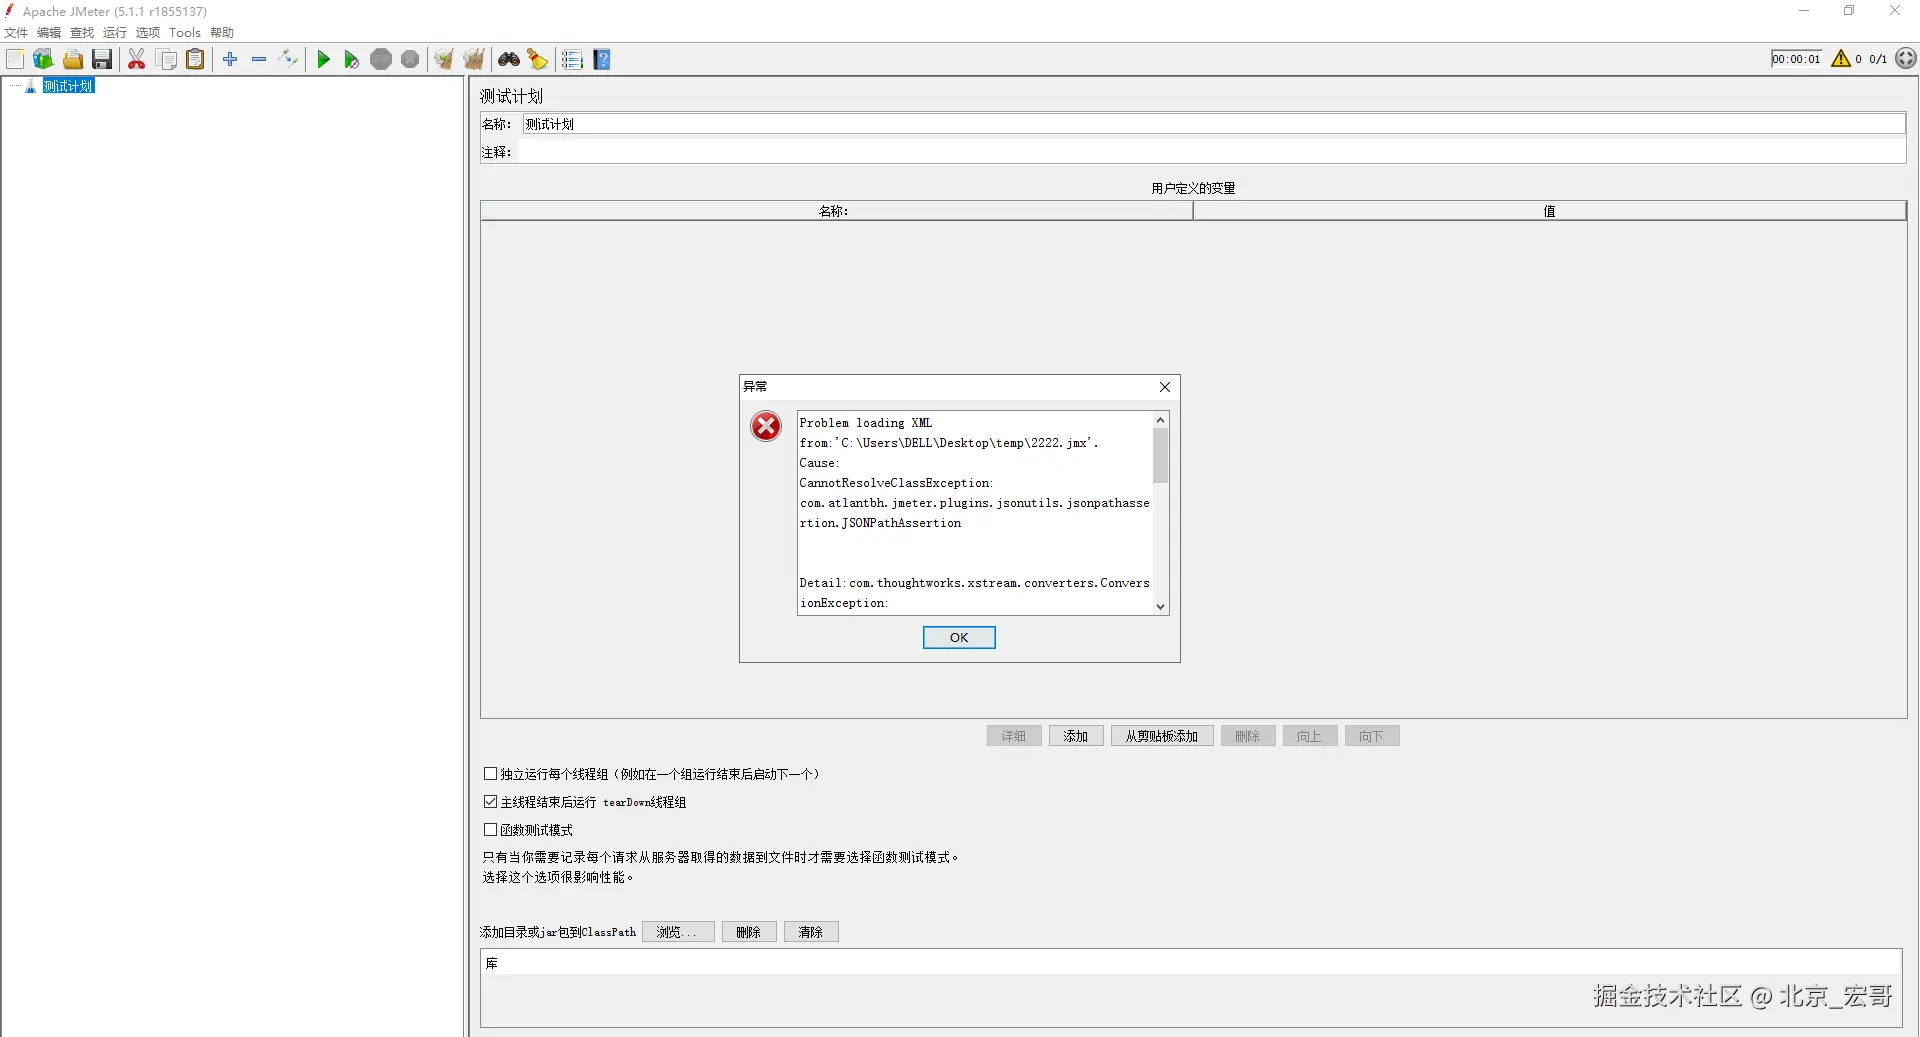Click the grey Shutdown toolbar icon
This screenshot has height=1037, width=1920.
tap(410, 60)
